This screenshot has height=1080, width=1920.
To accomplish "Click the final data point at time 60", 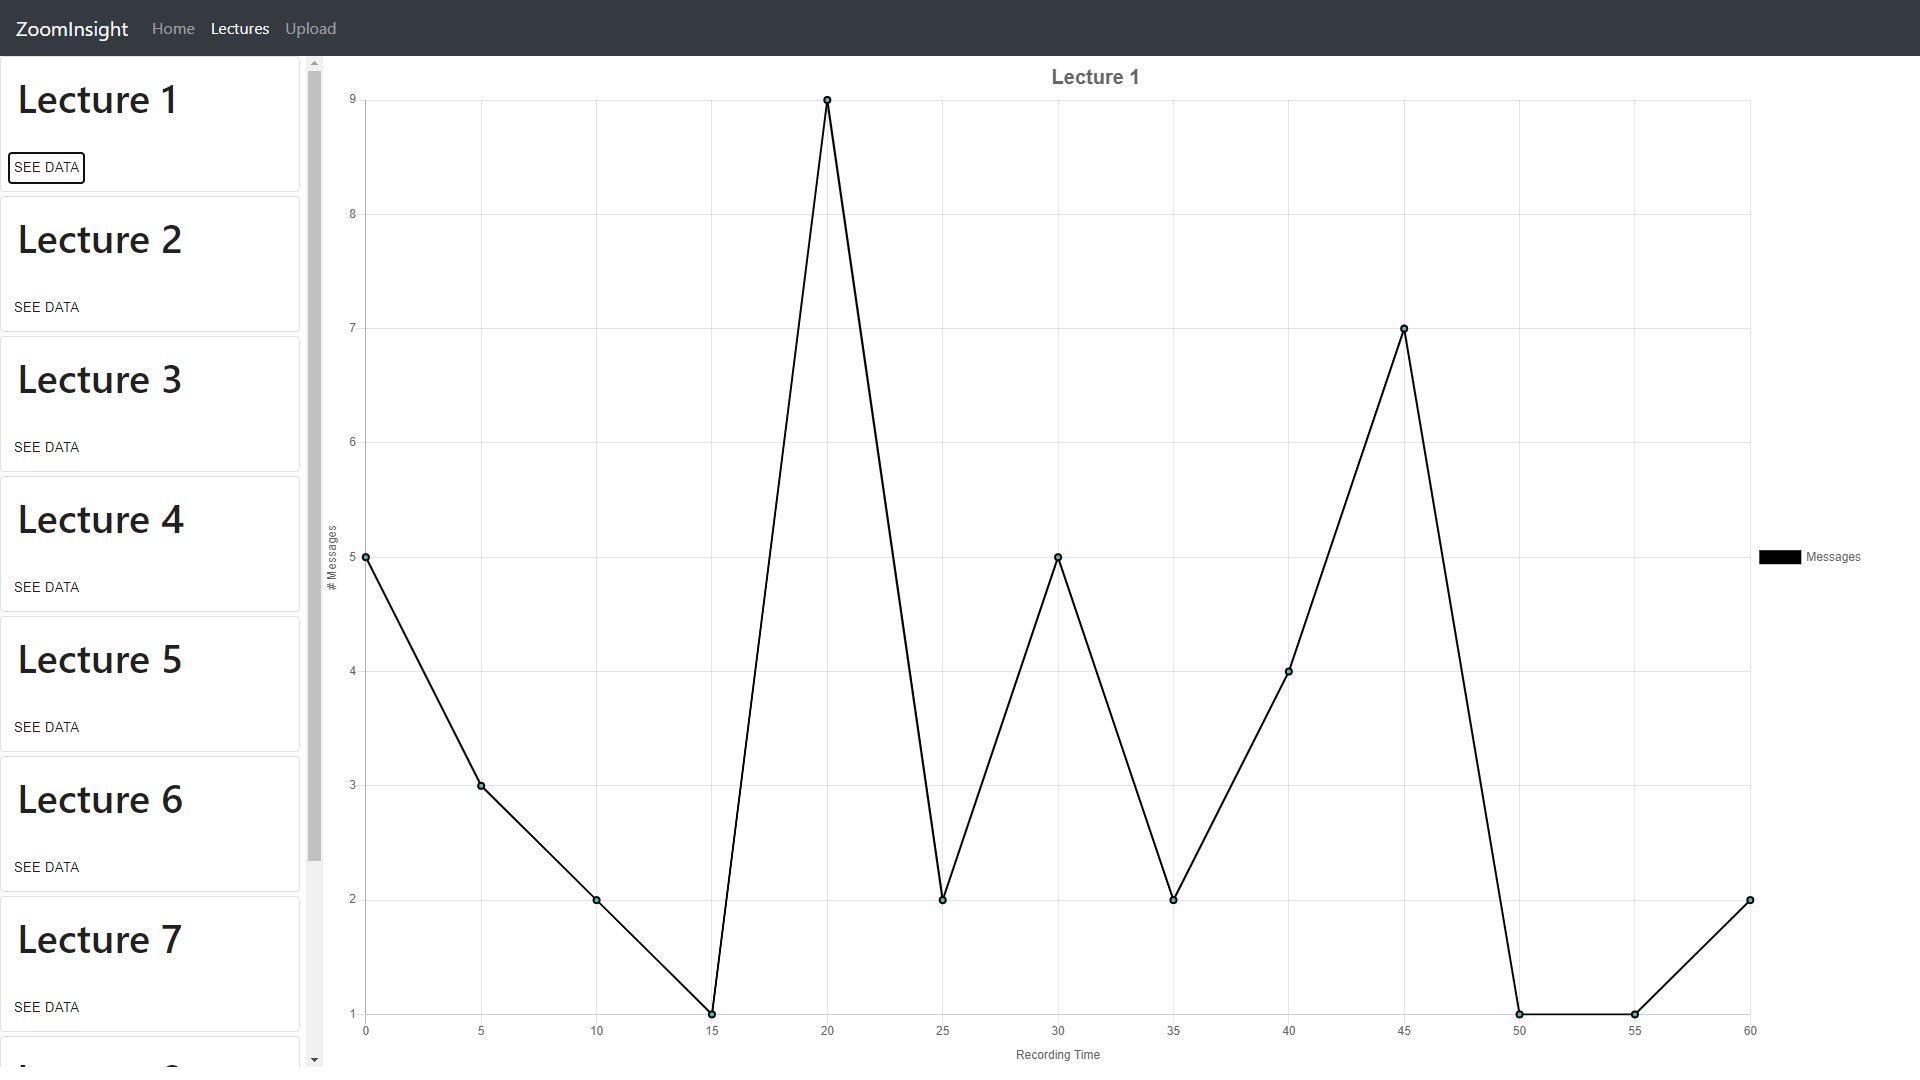I will (x=1750, y=901).
